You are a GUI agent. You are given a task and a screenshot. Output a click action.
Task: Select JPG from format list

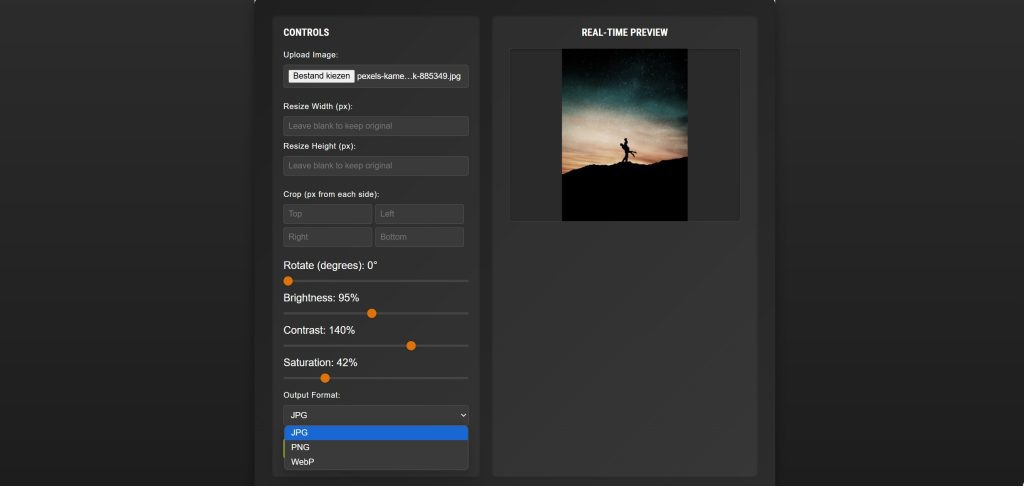point(376,432)
